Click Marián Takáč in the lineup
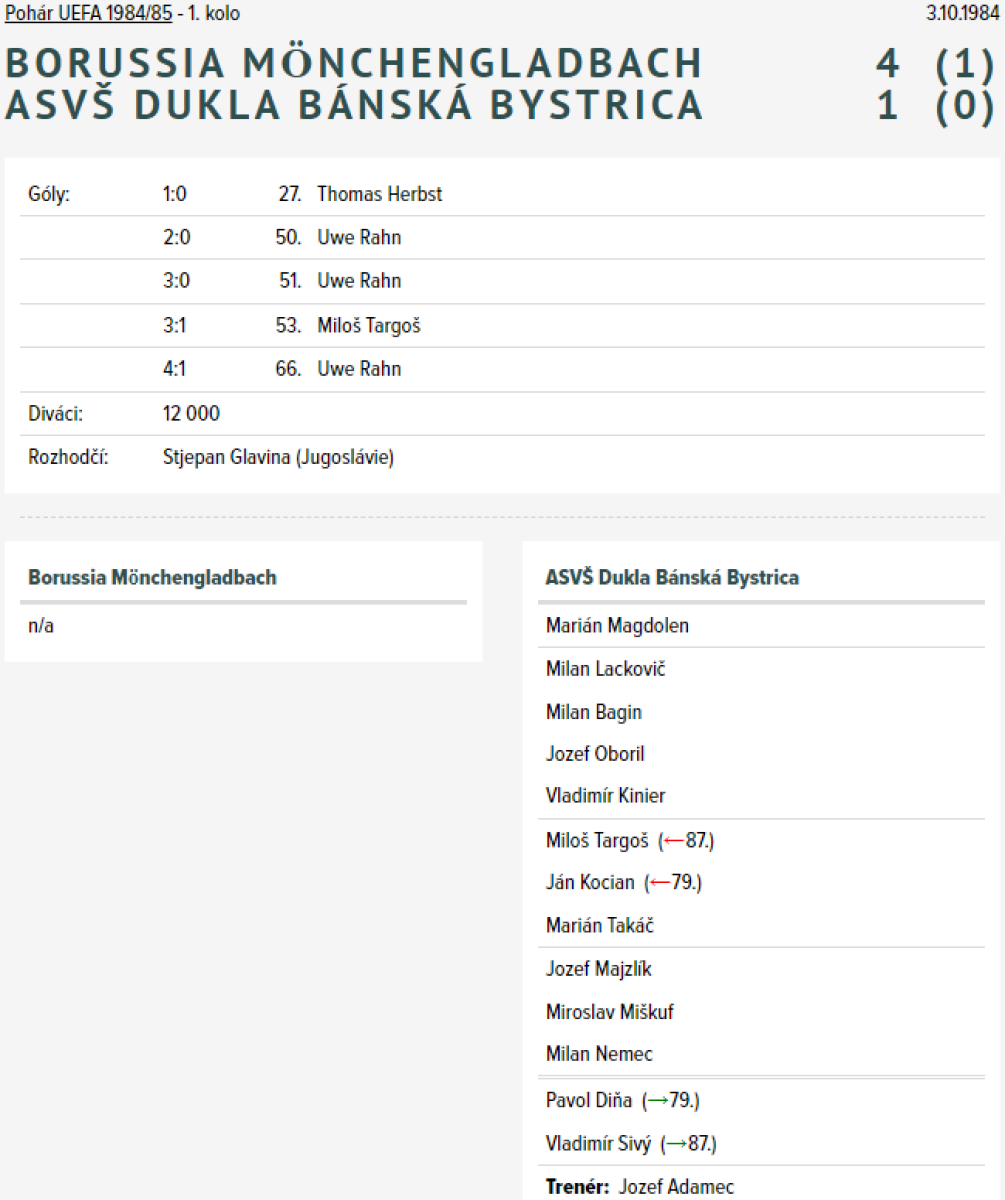 599,926
